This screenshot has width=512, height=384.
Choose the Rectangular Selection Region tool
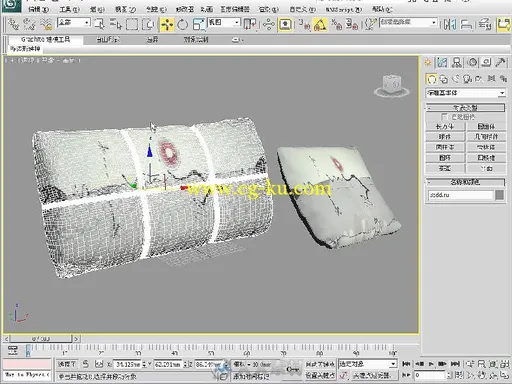click(x=132, y=24)
